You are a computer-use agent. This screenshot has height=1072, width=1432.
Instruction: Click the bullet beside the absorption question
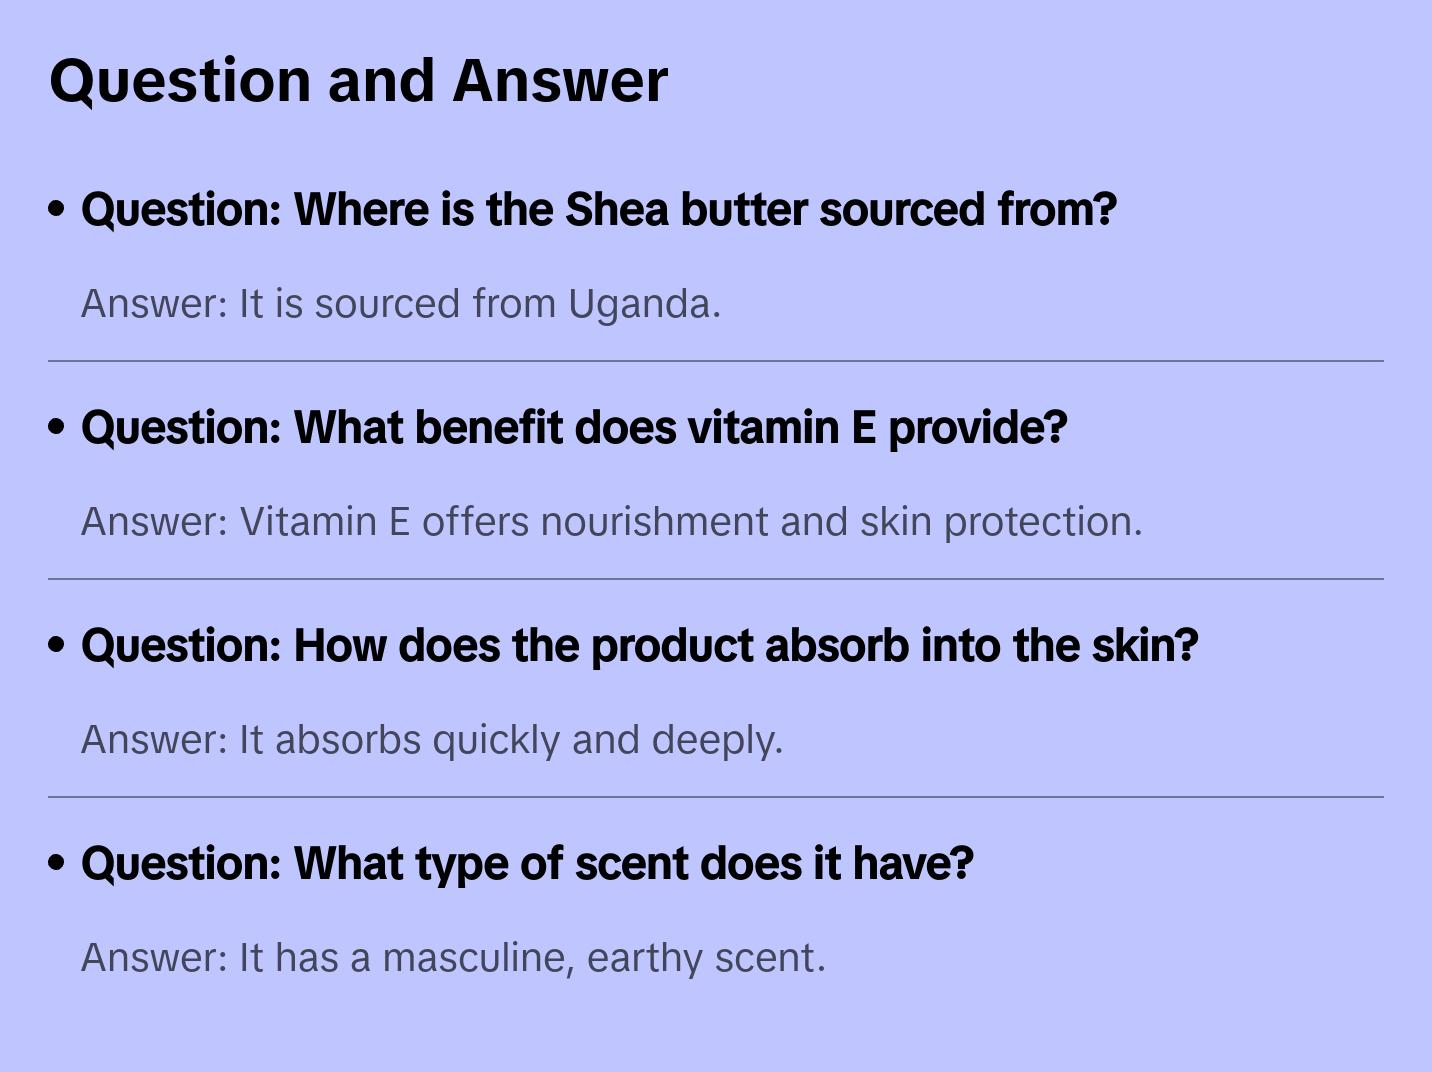click(x=57, y=646)
